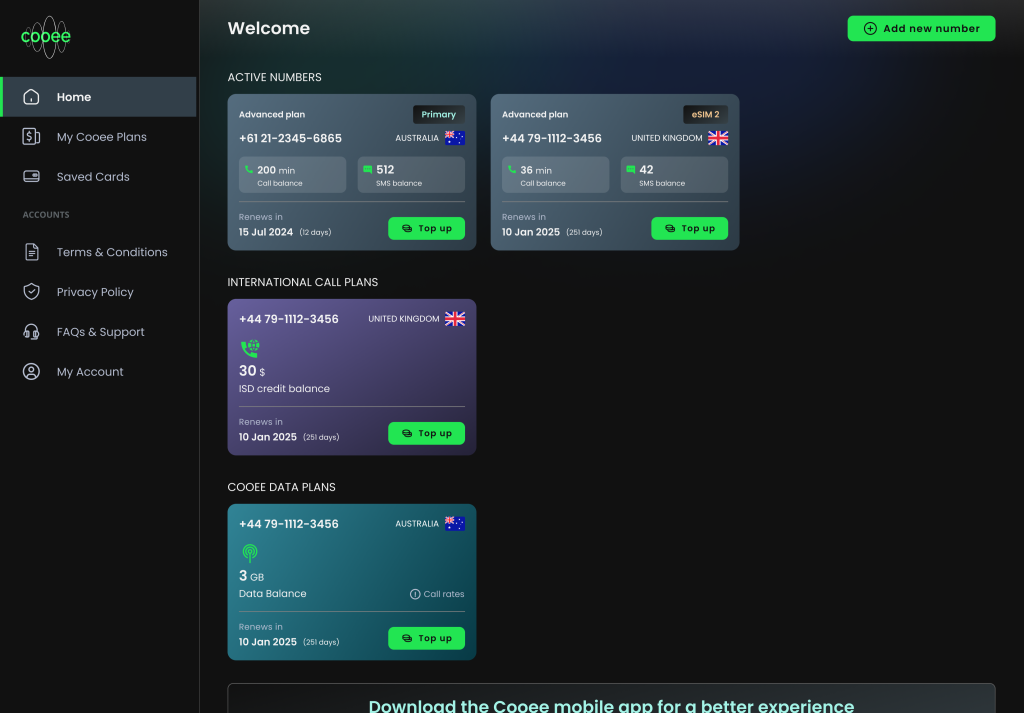Click the Saved Cards card icon
The height and width of the screenshot is (713, 1024).
click(31, 177)
